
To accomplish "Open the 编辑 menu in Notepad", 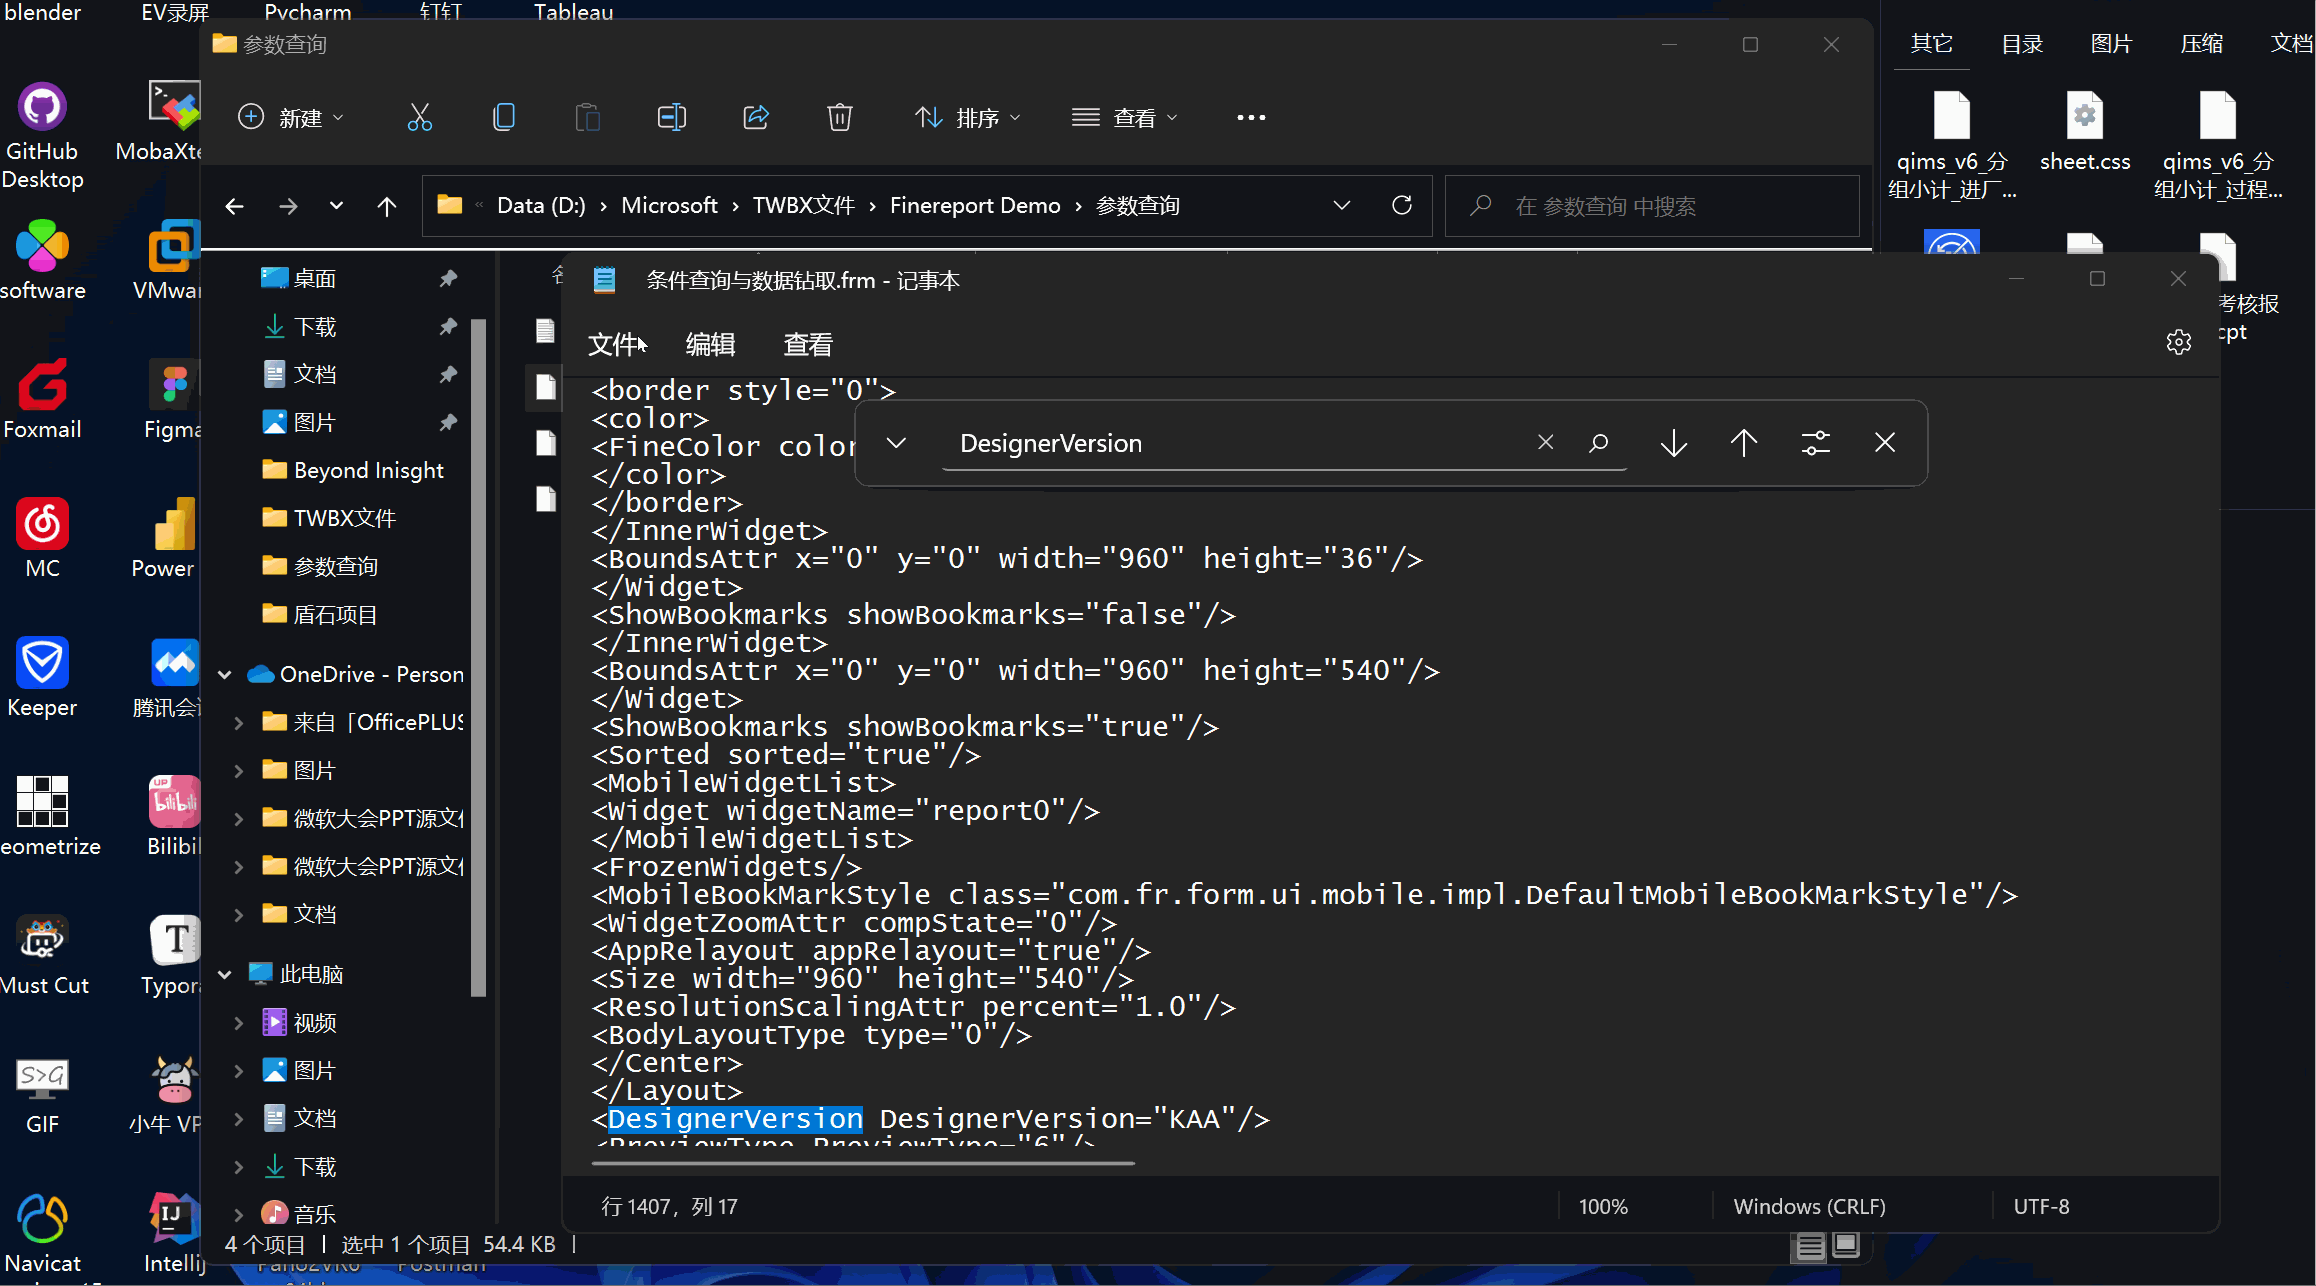I will click(710, 345).
